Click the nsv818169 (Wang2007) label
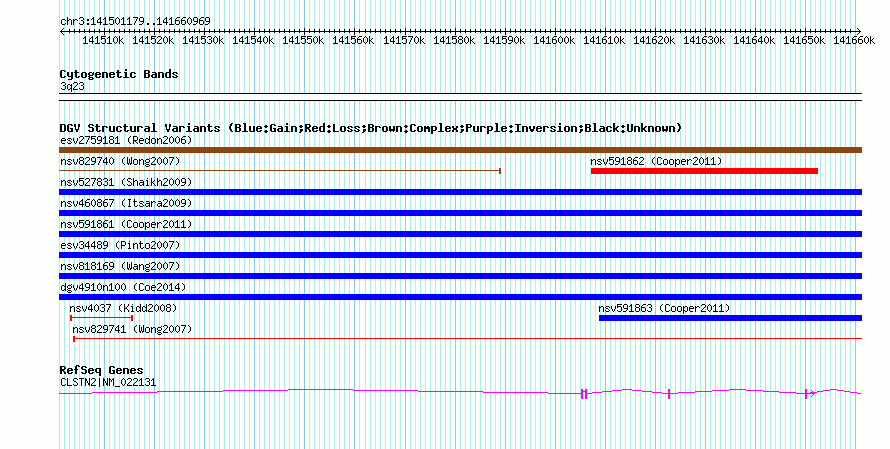This screenshot has width=890, height=449. [x=120, y=266]
